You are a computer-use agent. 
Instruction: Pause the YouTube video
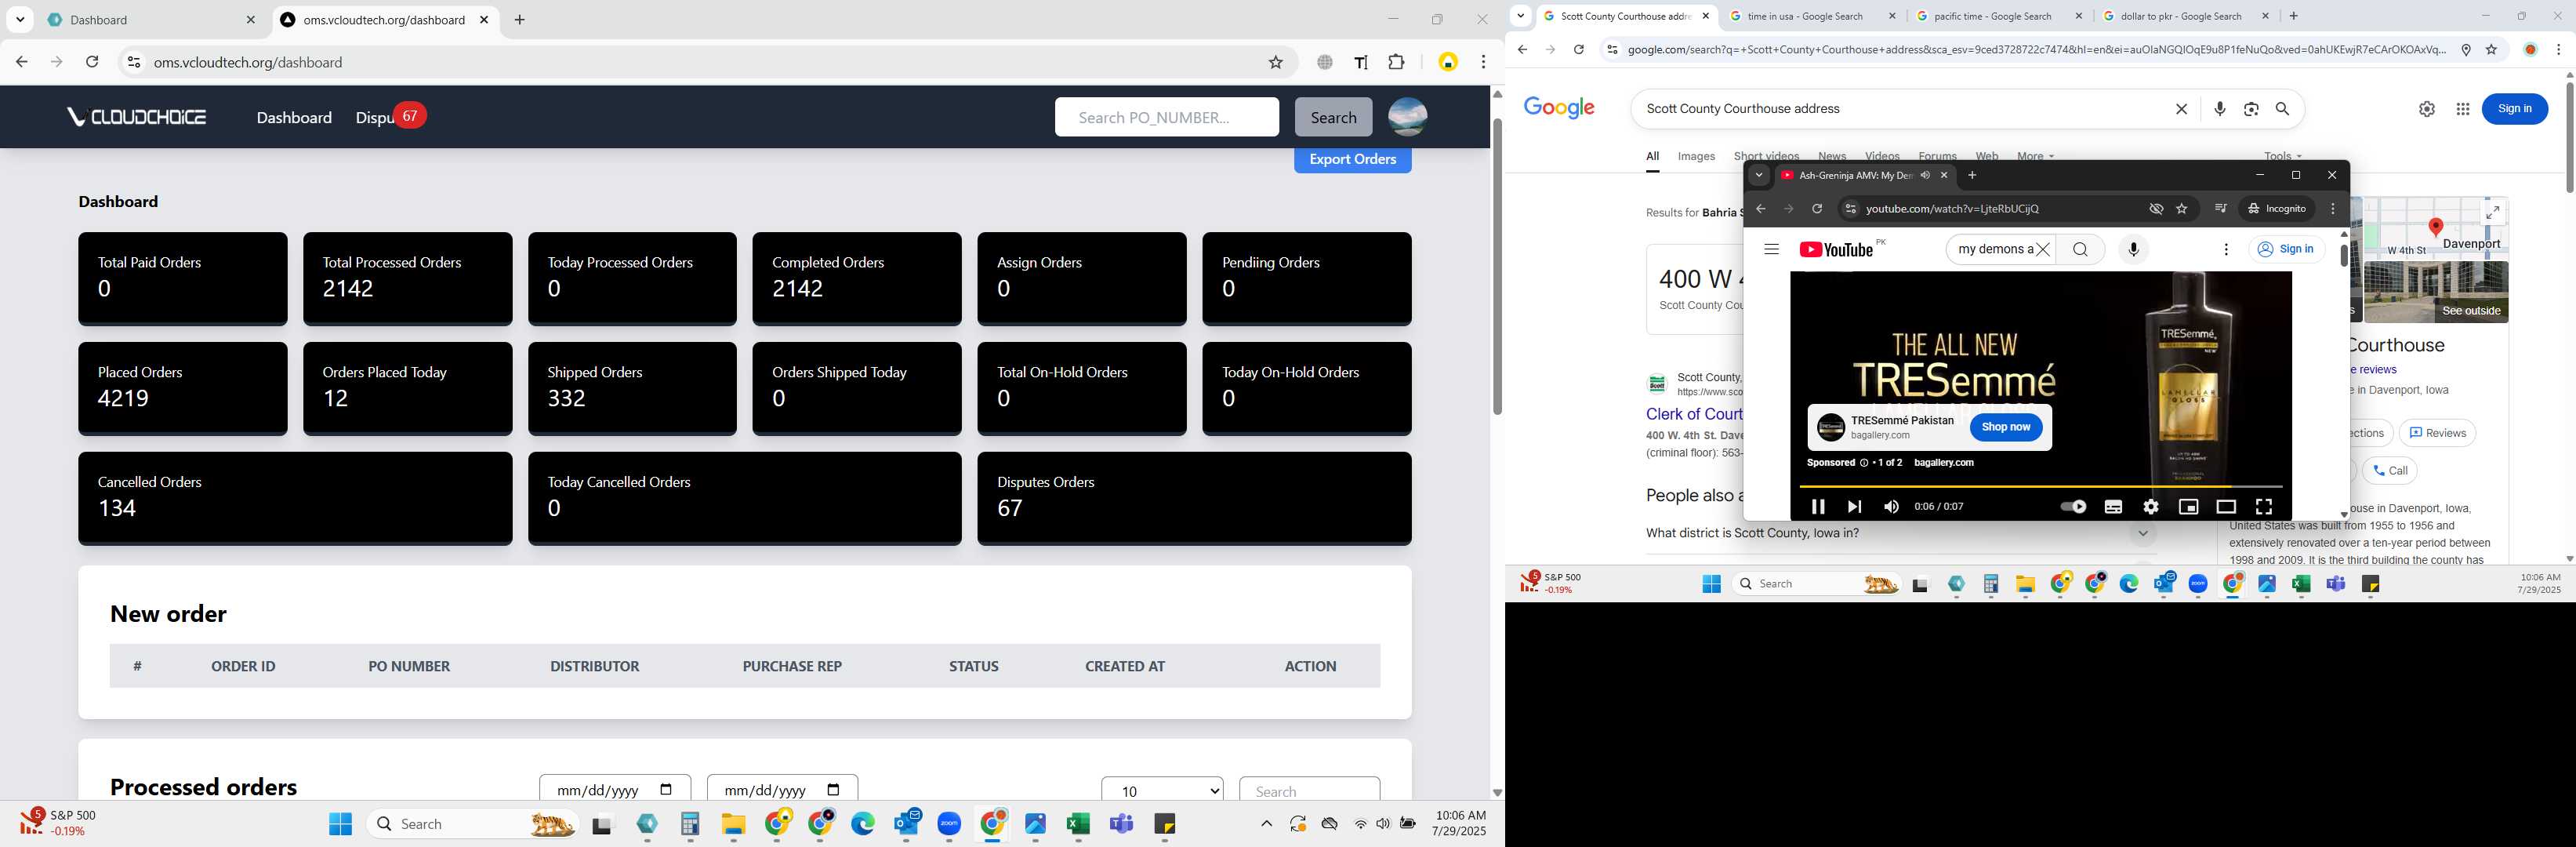1818,507
